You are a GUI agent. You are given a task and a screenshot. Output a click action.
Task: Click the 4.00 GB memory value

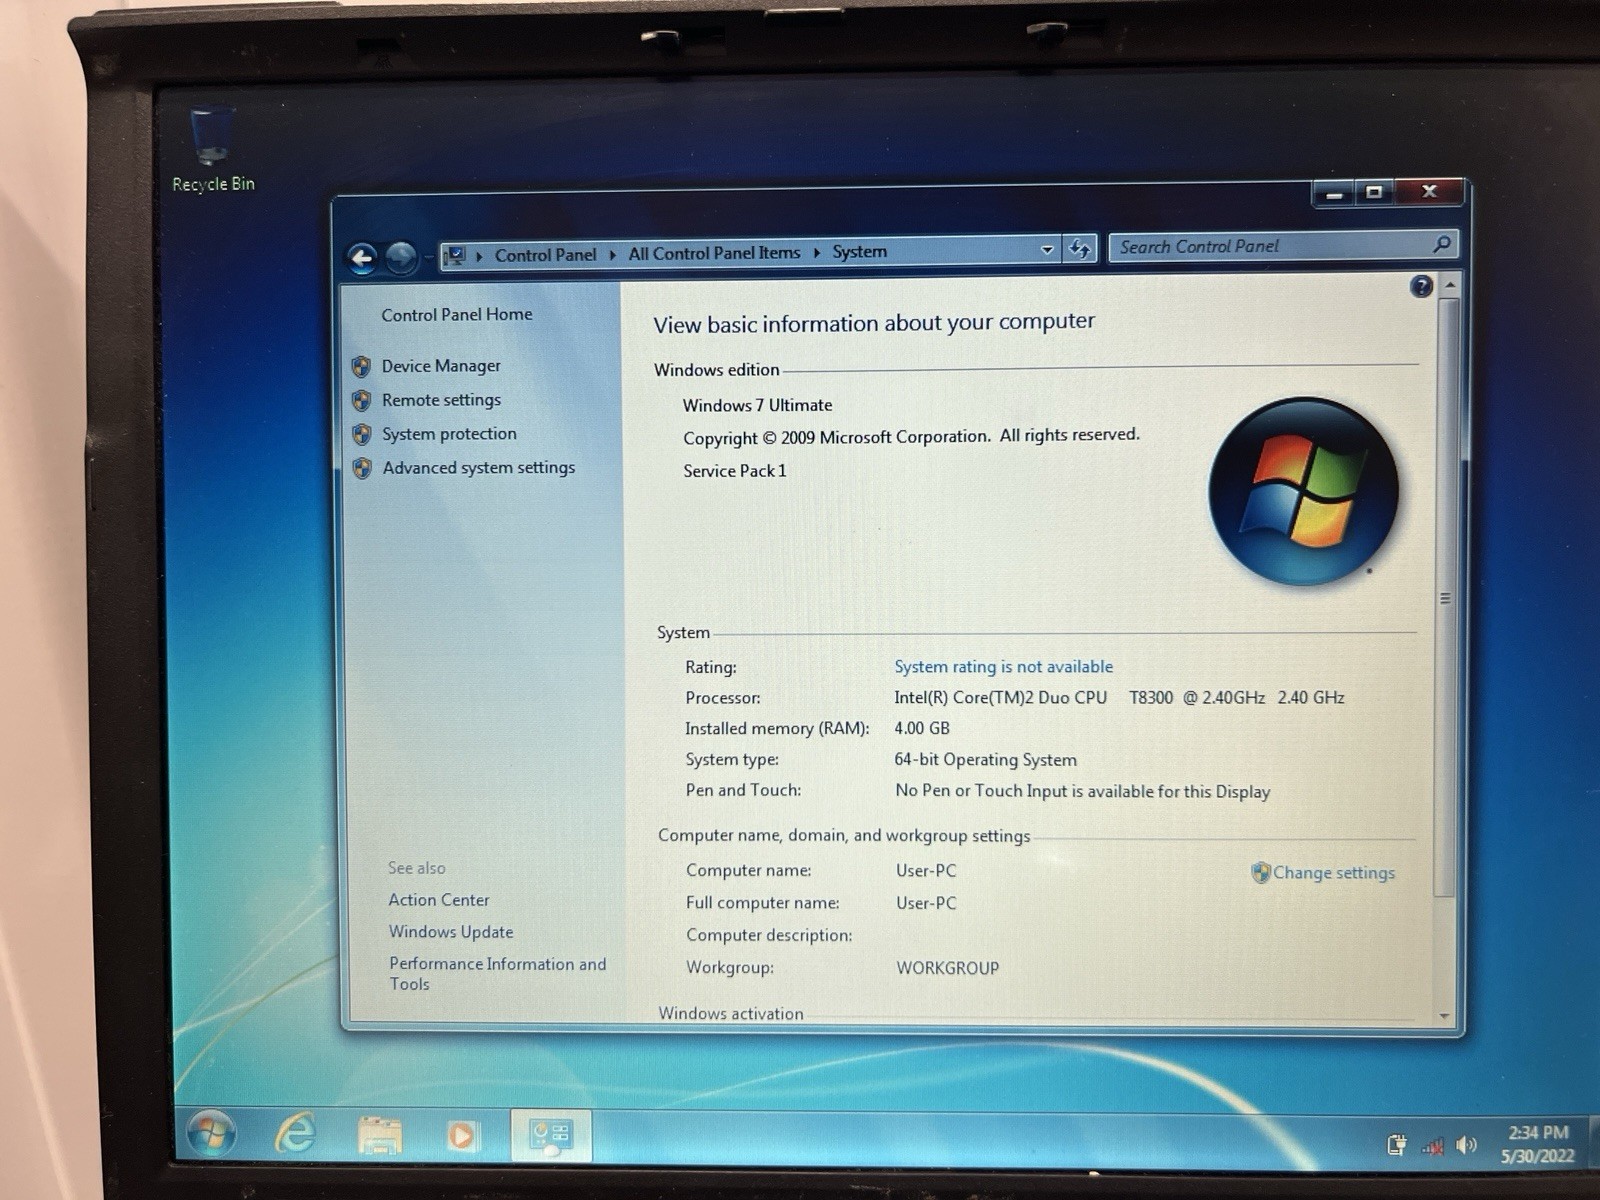click(x=921, y=728)
